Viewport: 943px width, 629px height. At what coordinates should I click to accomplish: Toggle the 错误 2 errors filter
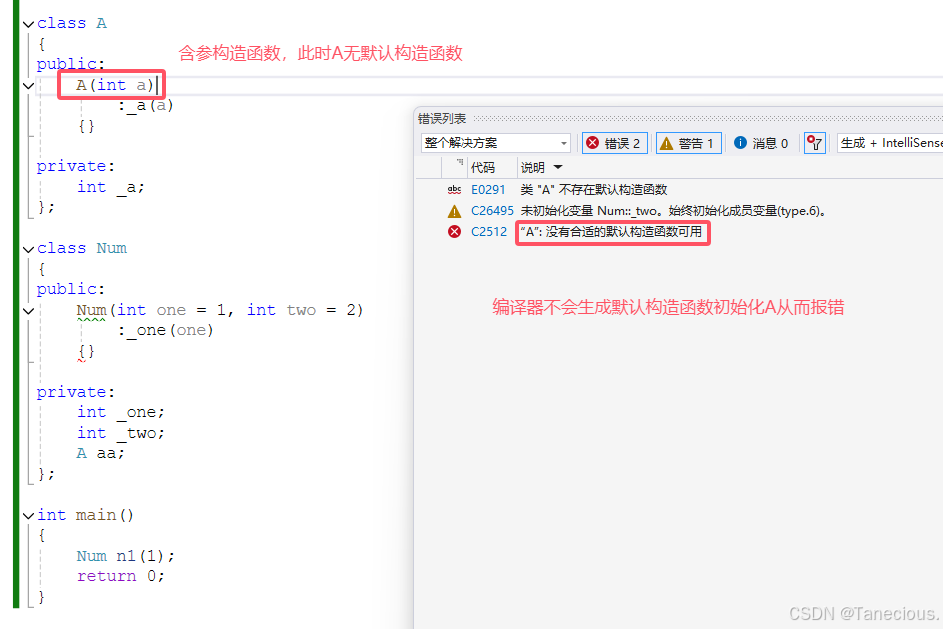click(x=614, y=143)
